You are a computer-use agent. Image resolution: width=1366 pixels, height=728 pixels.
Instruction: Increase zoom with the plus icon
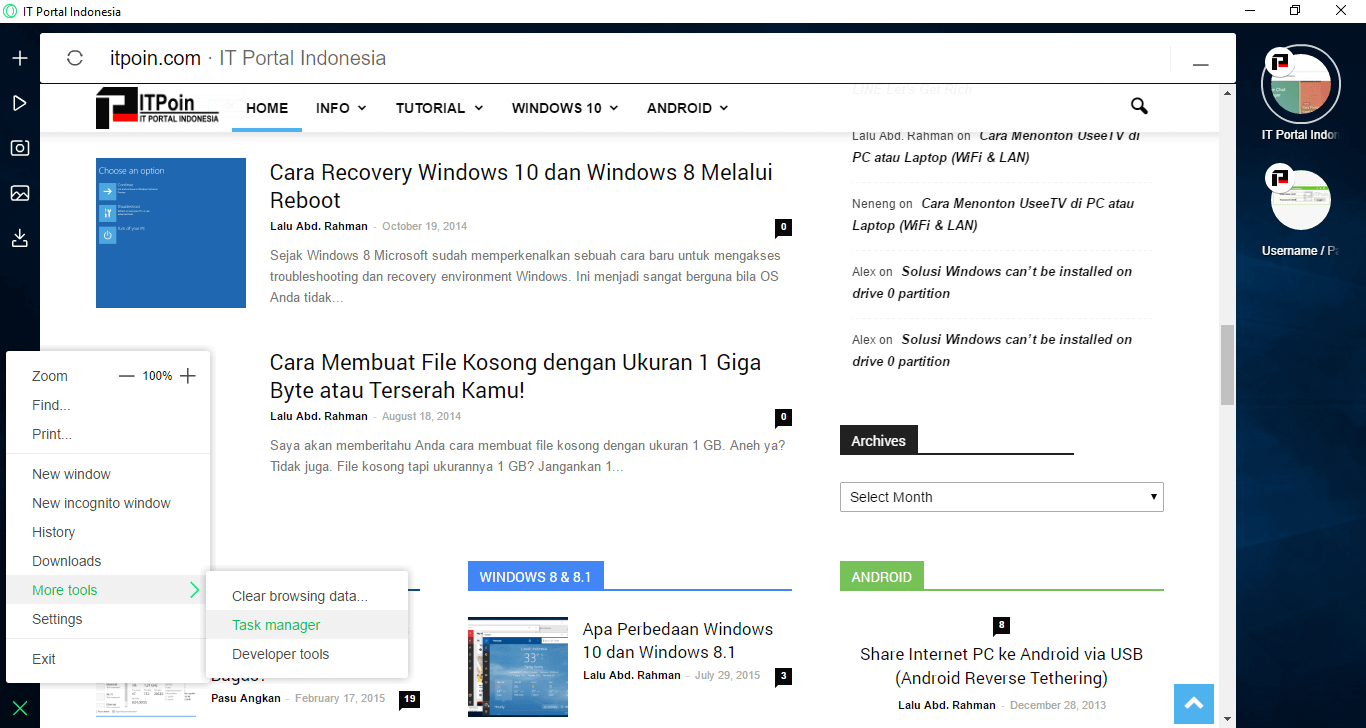click(x=188, y=376)
